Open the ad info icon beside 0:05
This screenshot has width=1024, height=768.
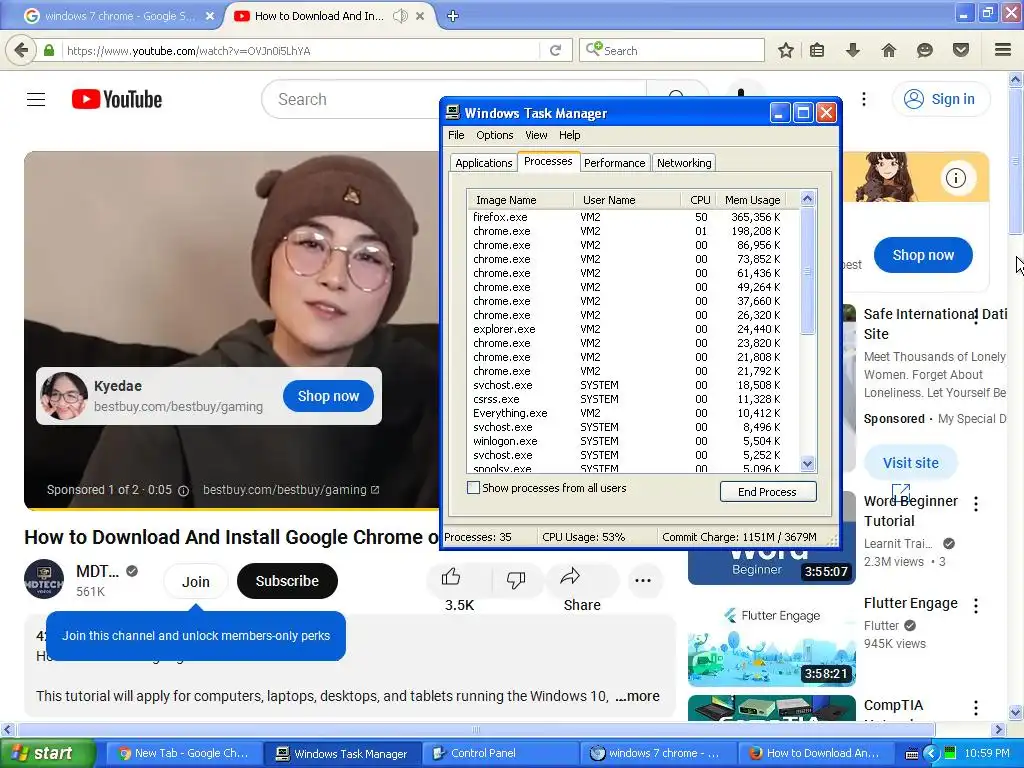coord(184,490)
